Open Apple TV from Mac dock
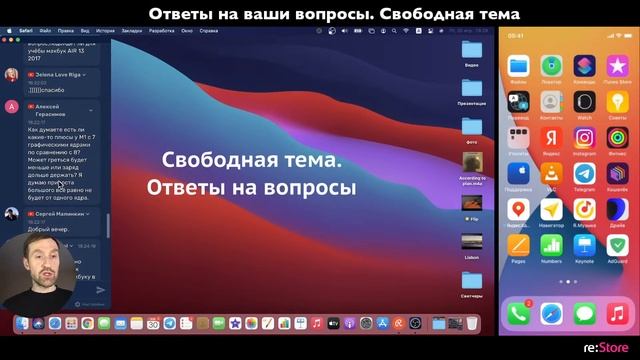 pyautogui.click(x=333, y=324)
